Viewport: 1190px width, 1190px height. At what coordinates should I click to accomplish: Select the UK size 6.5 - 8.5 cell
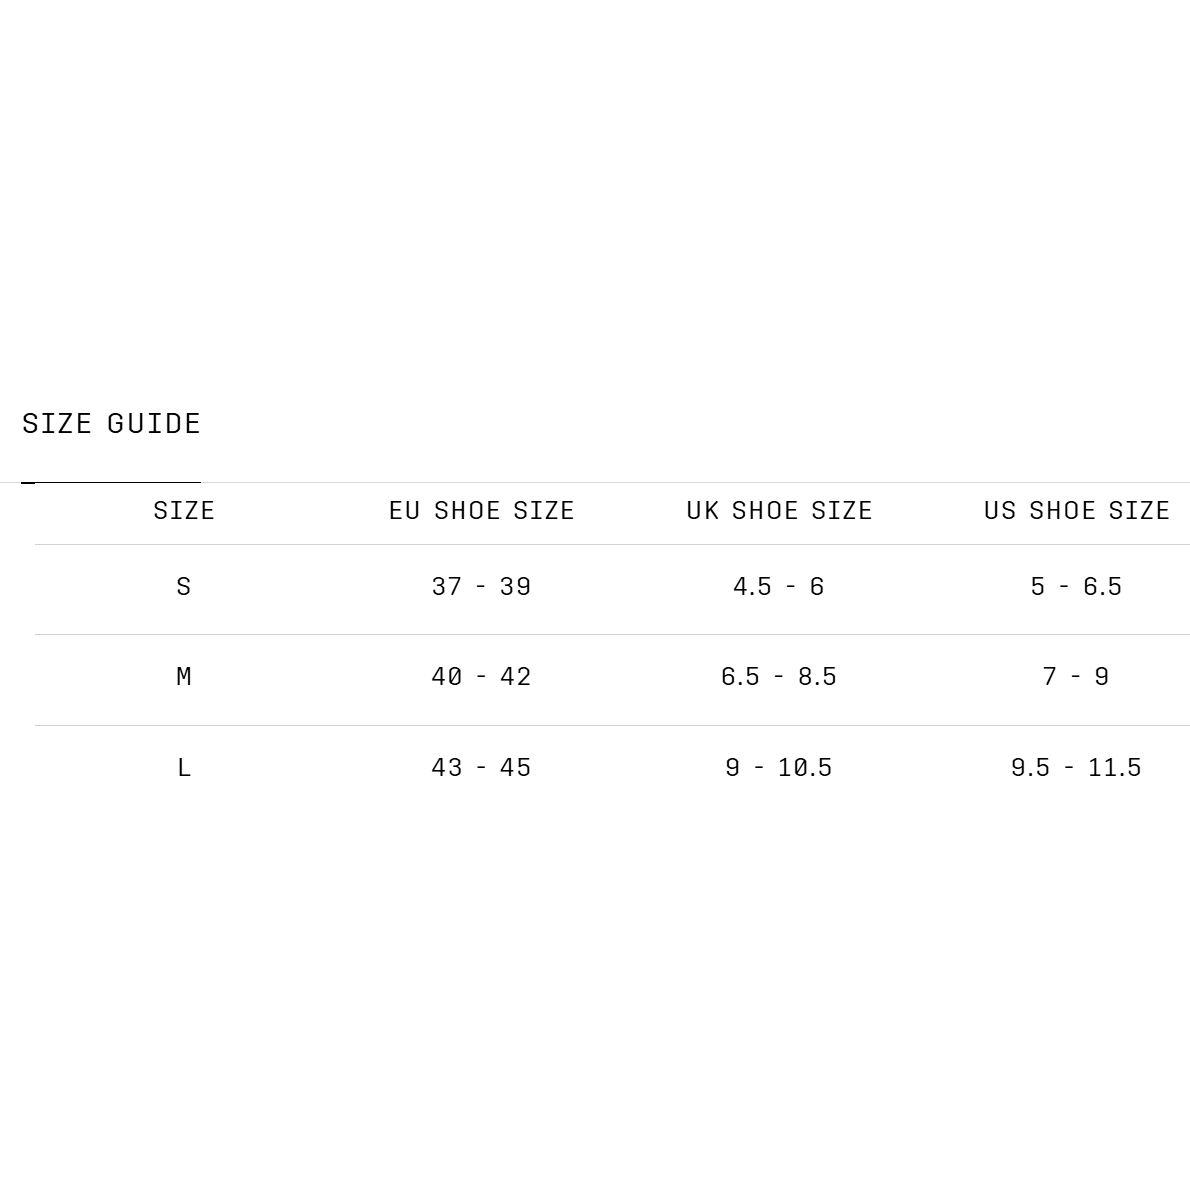[x=779, y=677]
